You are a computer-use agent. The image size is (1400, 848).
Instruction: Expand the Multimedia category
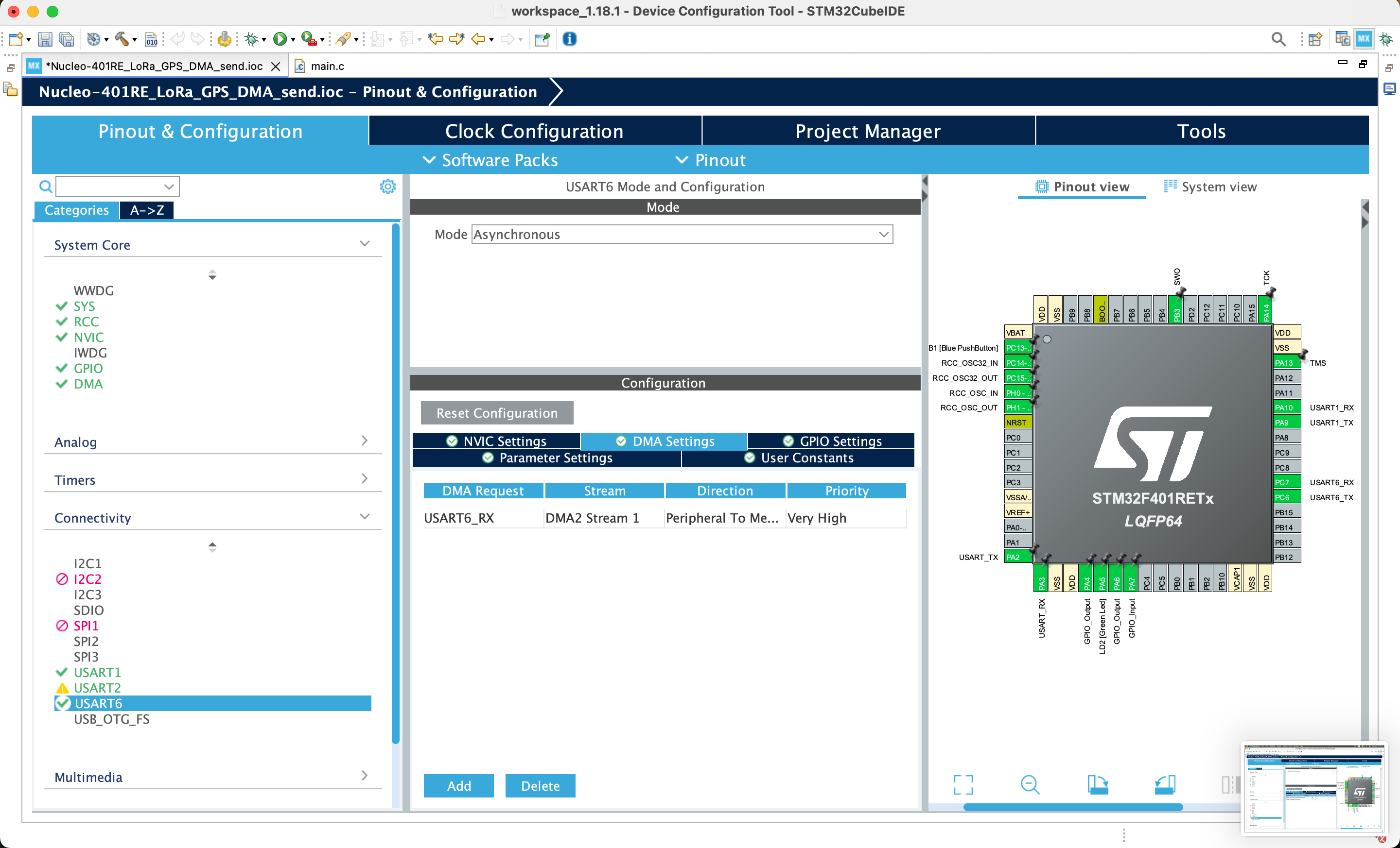coord(364,775)
